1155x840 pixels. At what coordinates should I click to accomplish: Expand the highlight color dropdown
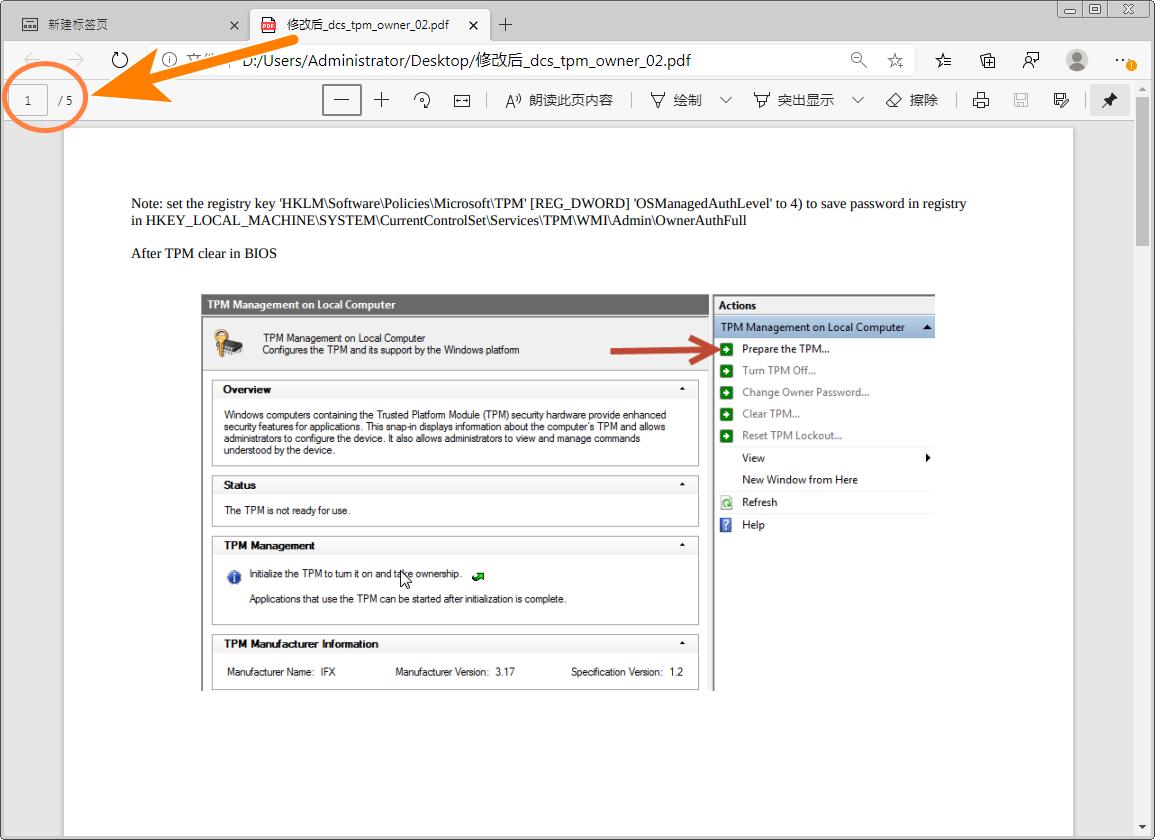click(x=857, y=100)
